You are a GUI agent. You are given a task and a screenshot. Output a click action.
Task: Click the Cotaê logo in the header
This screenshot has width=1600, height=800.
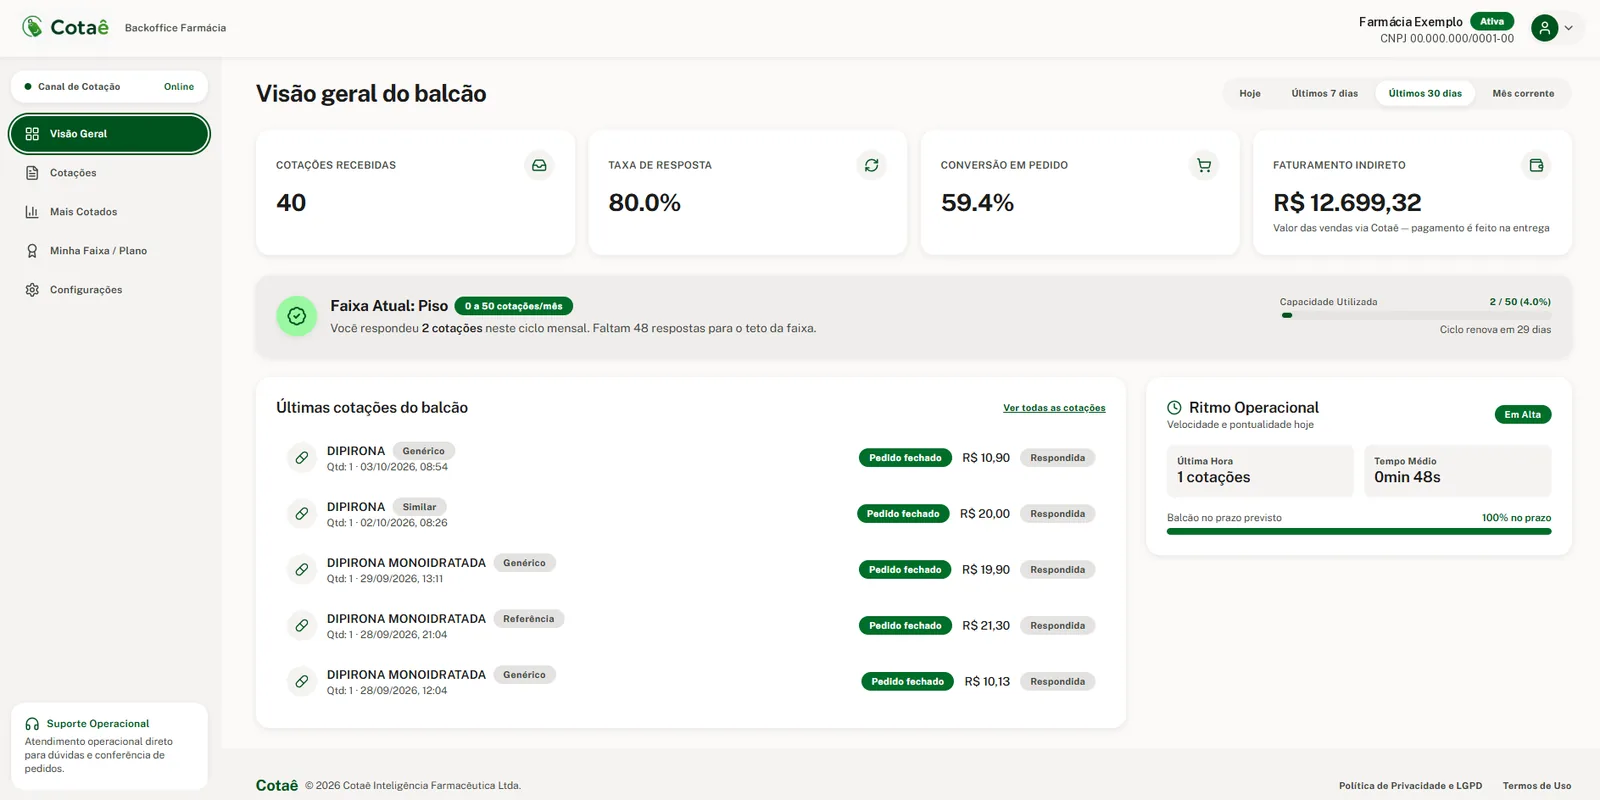pos(65,27)
